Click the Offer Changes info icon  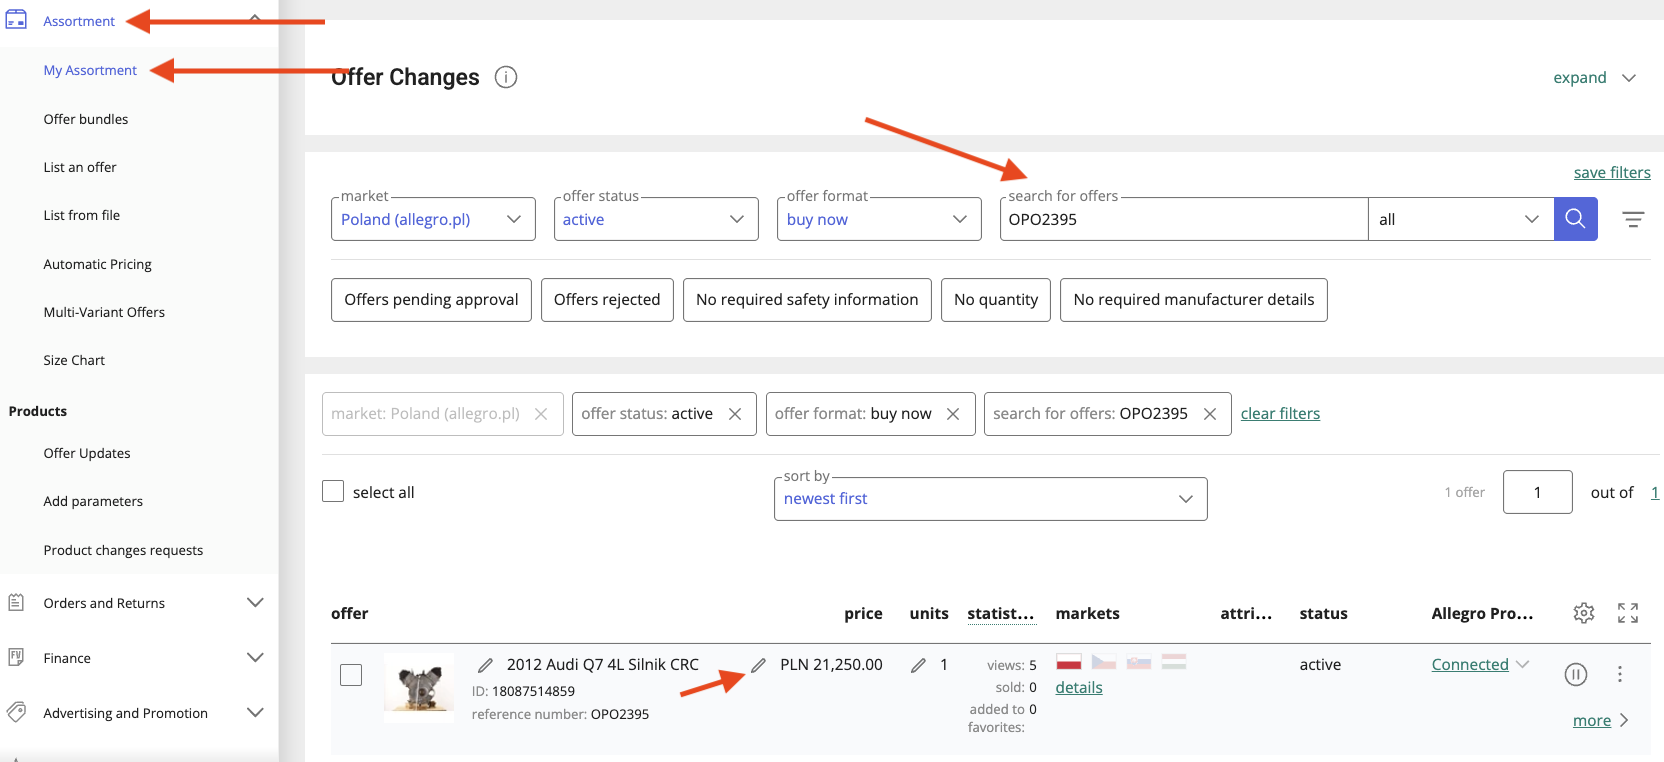tap(506, 77)
